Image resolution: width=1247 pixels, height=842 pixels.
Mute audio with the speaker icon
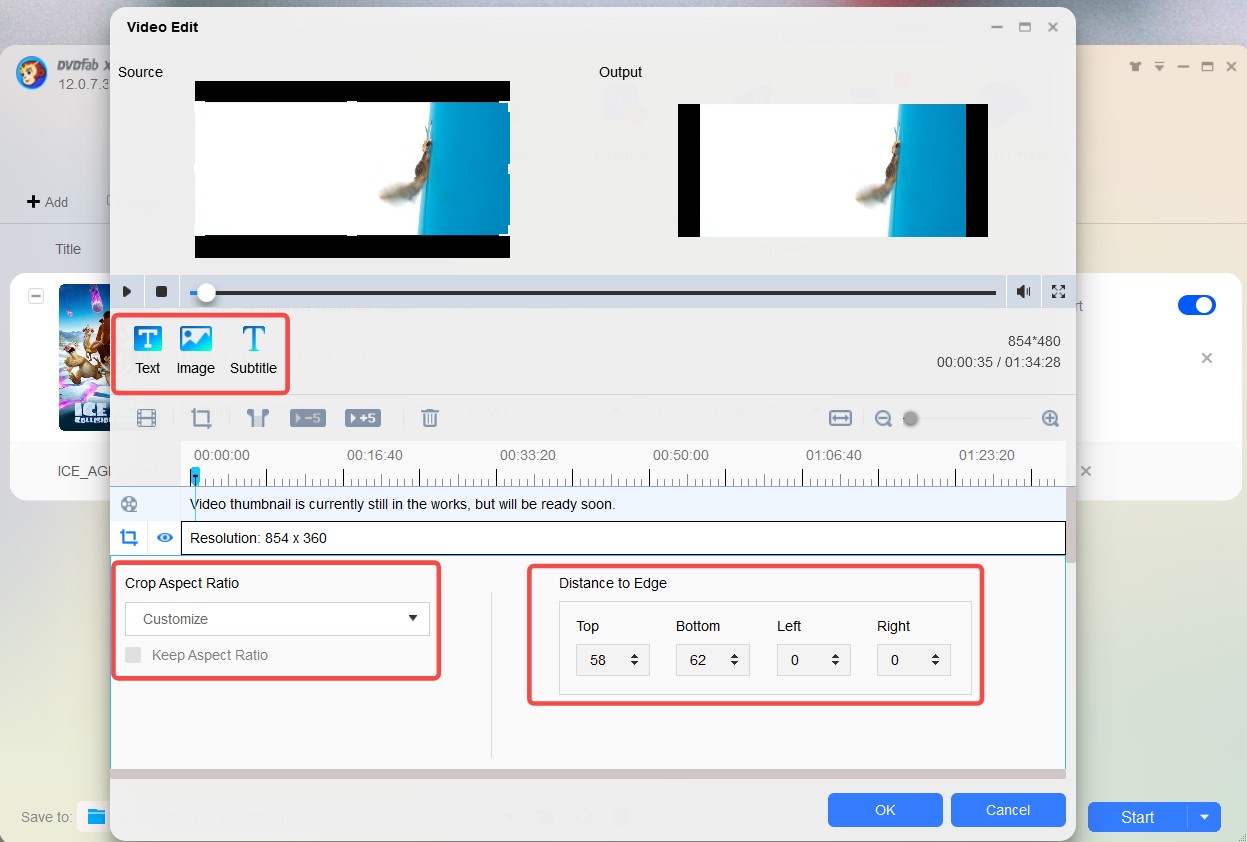1023,292
